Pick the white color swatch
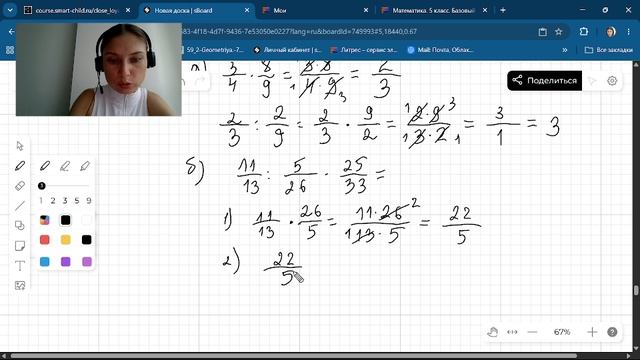Image resolution: width=640 pixels, height=360 pixels. point(87,220)
